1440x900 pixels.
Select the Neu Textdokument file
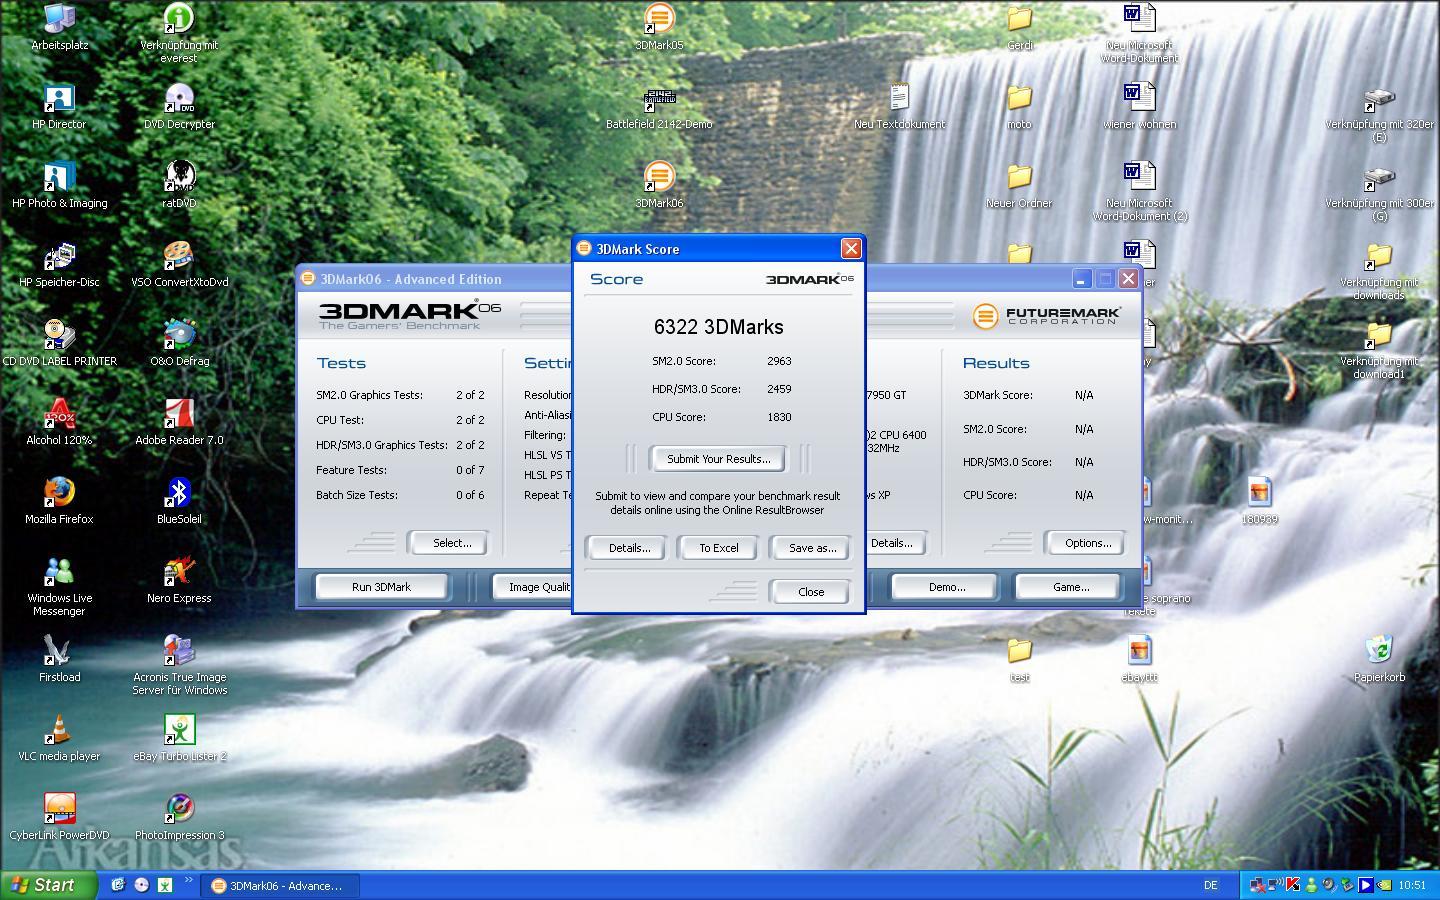[x=899, y=106]
